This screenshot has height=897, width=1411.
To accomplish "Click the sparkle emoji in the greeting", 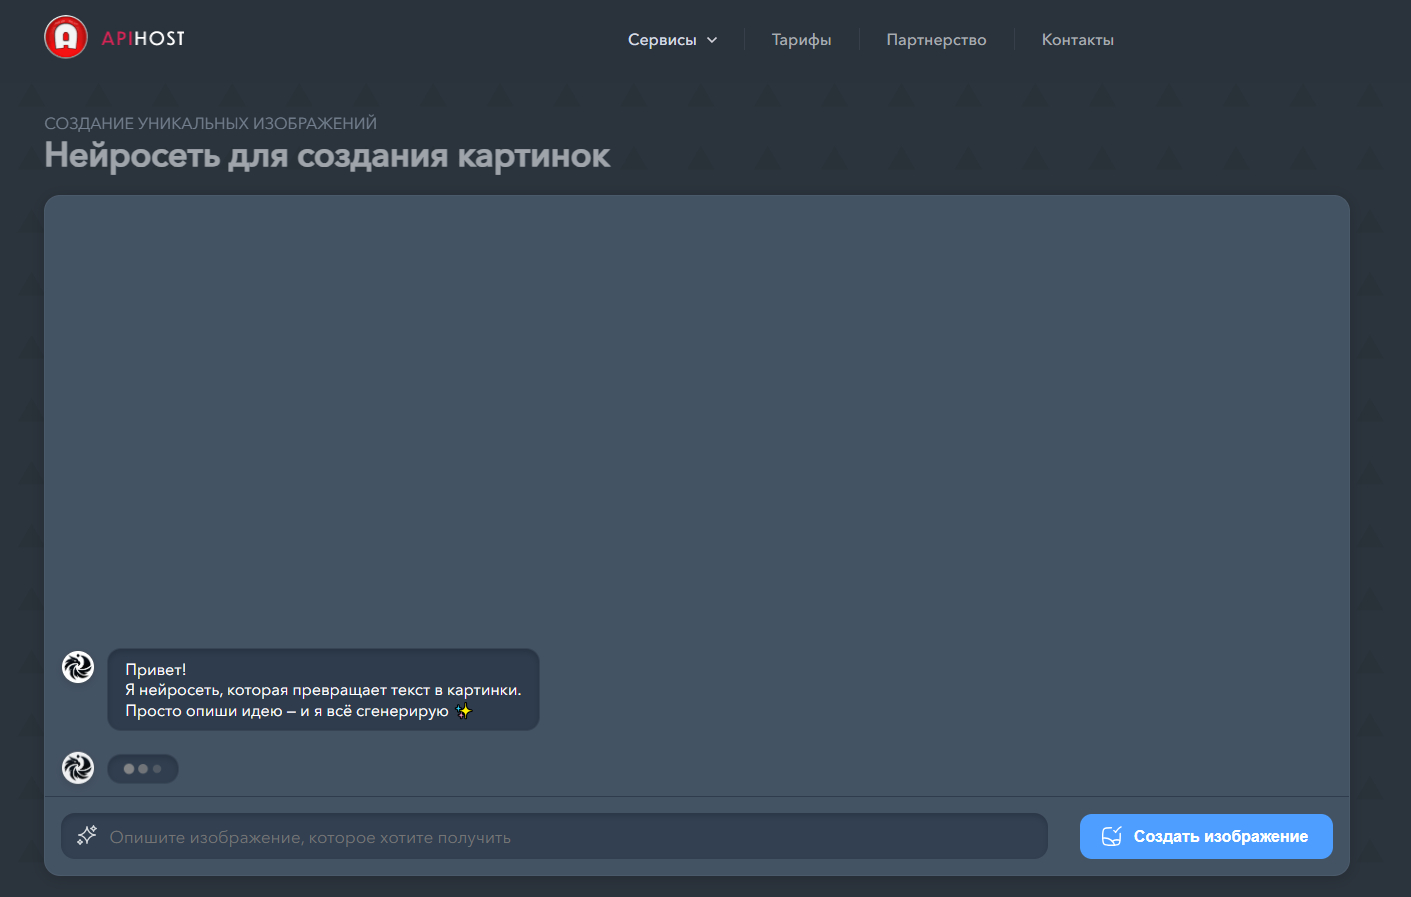I will pos(463,711).
